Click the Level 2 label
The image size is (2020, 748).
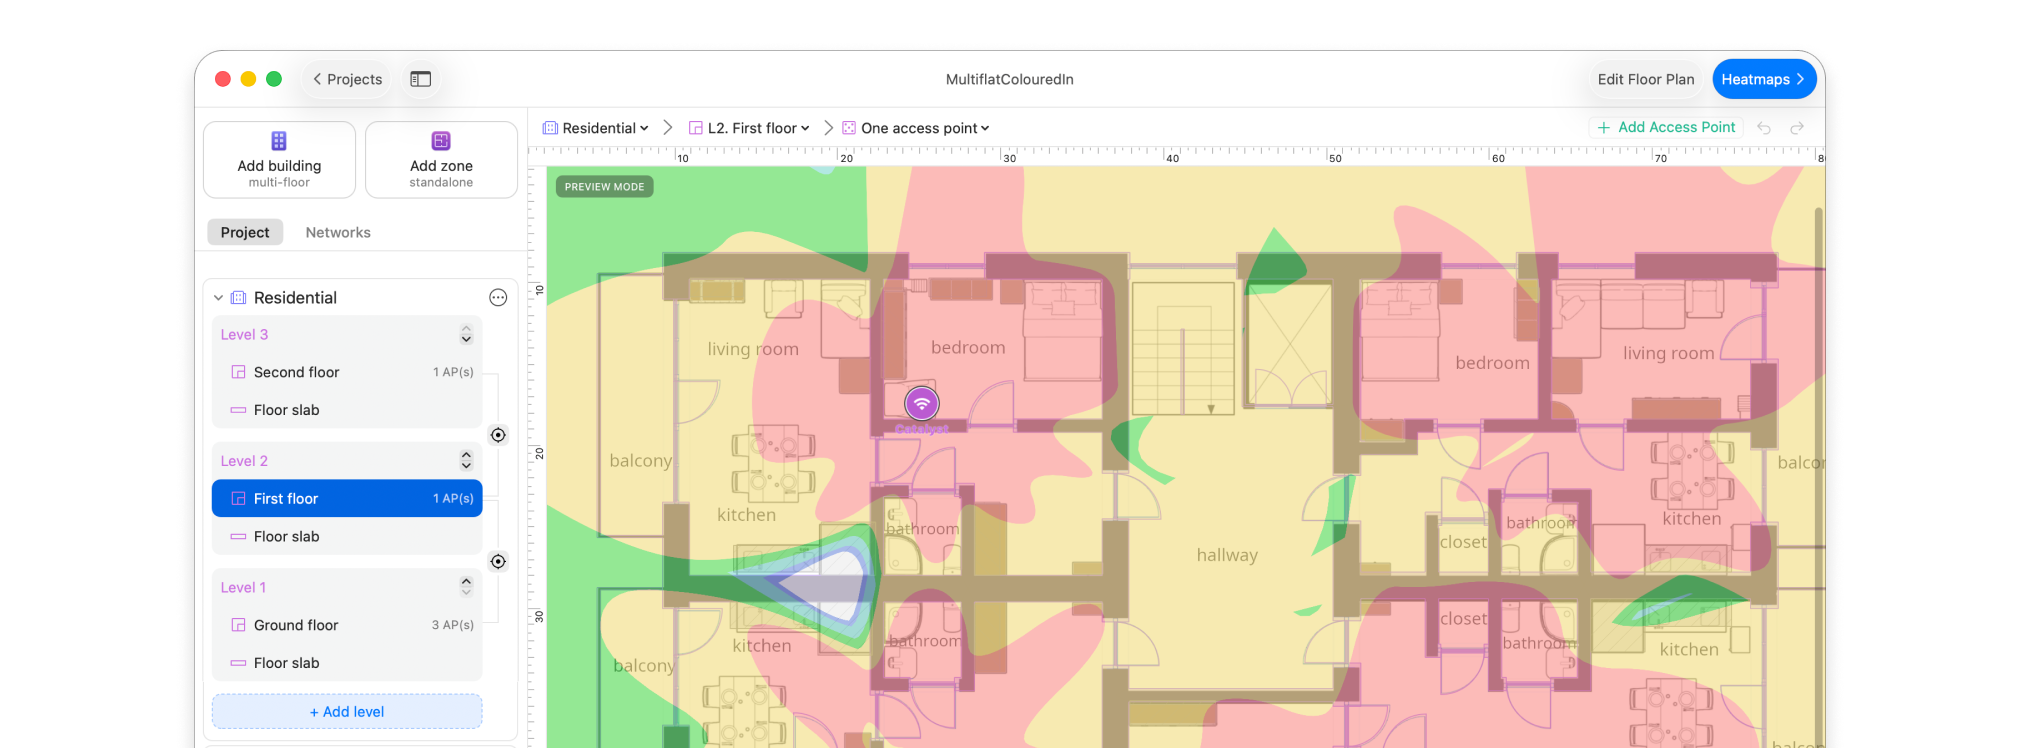244,460
